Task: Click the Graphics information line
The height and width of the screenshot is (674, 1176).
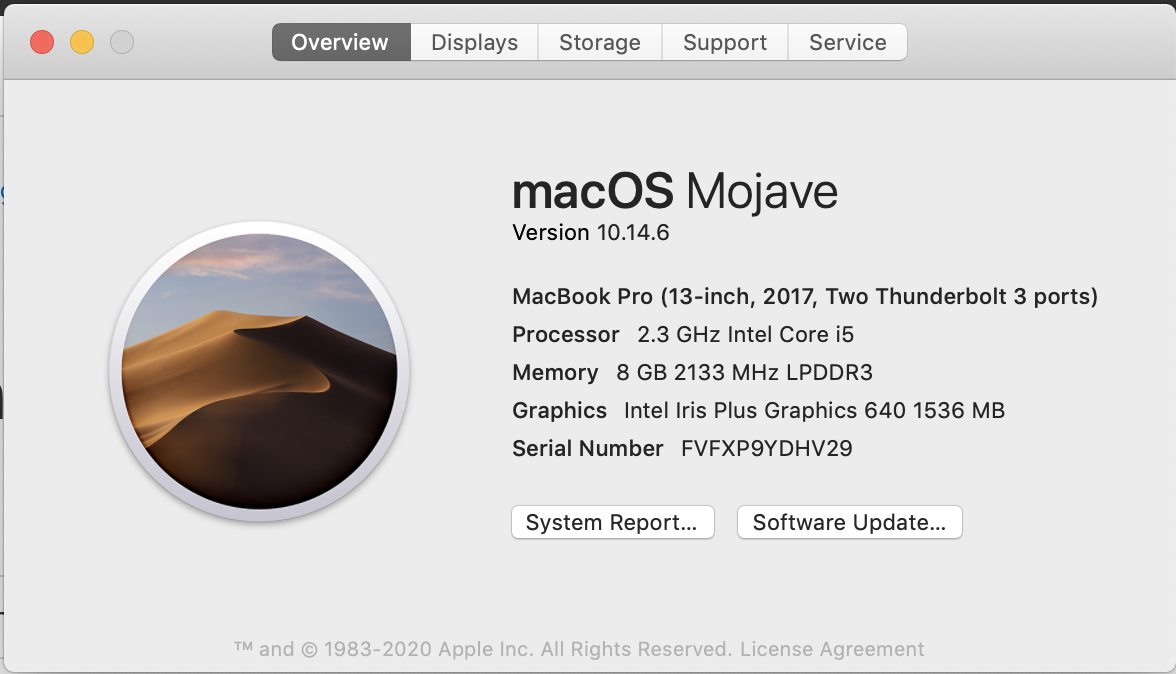Action: pyautogui.click(x=759, y=410)
